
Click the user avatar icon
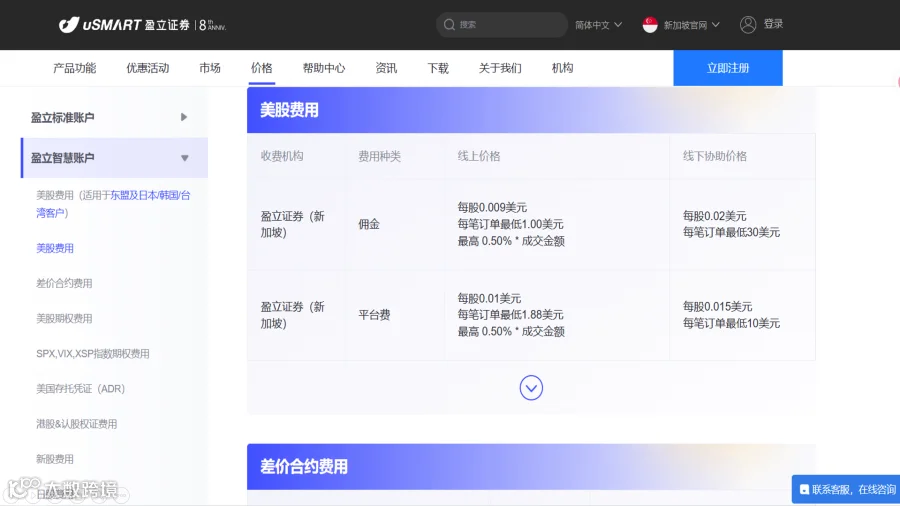[x=747, y=24]
